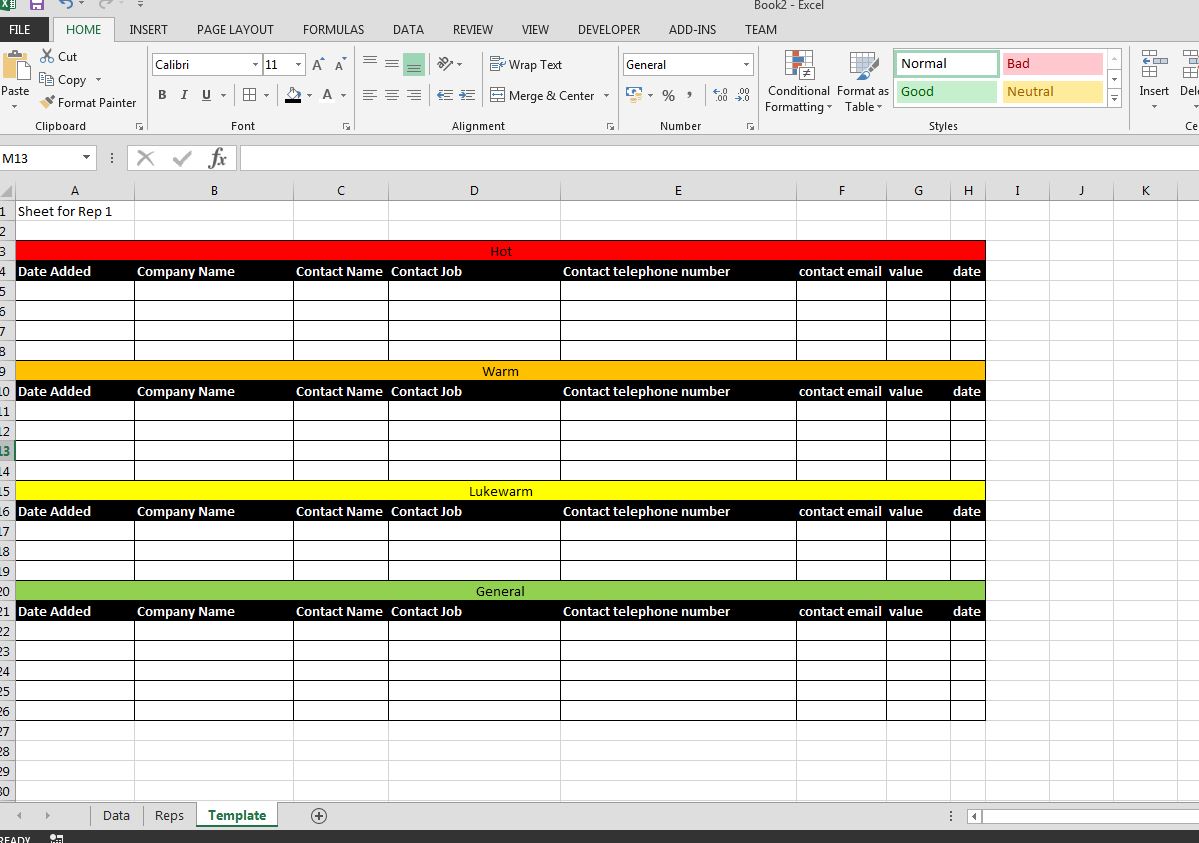Switch to the DEVELOPER tab
Image resolution: width=1199 pixels, height=843 pixels.
(609, 30)
